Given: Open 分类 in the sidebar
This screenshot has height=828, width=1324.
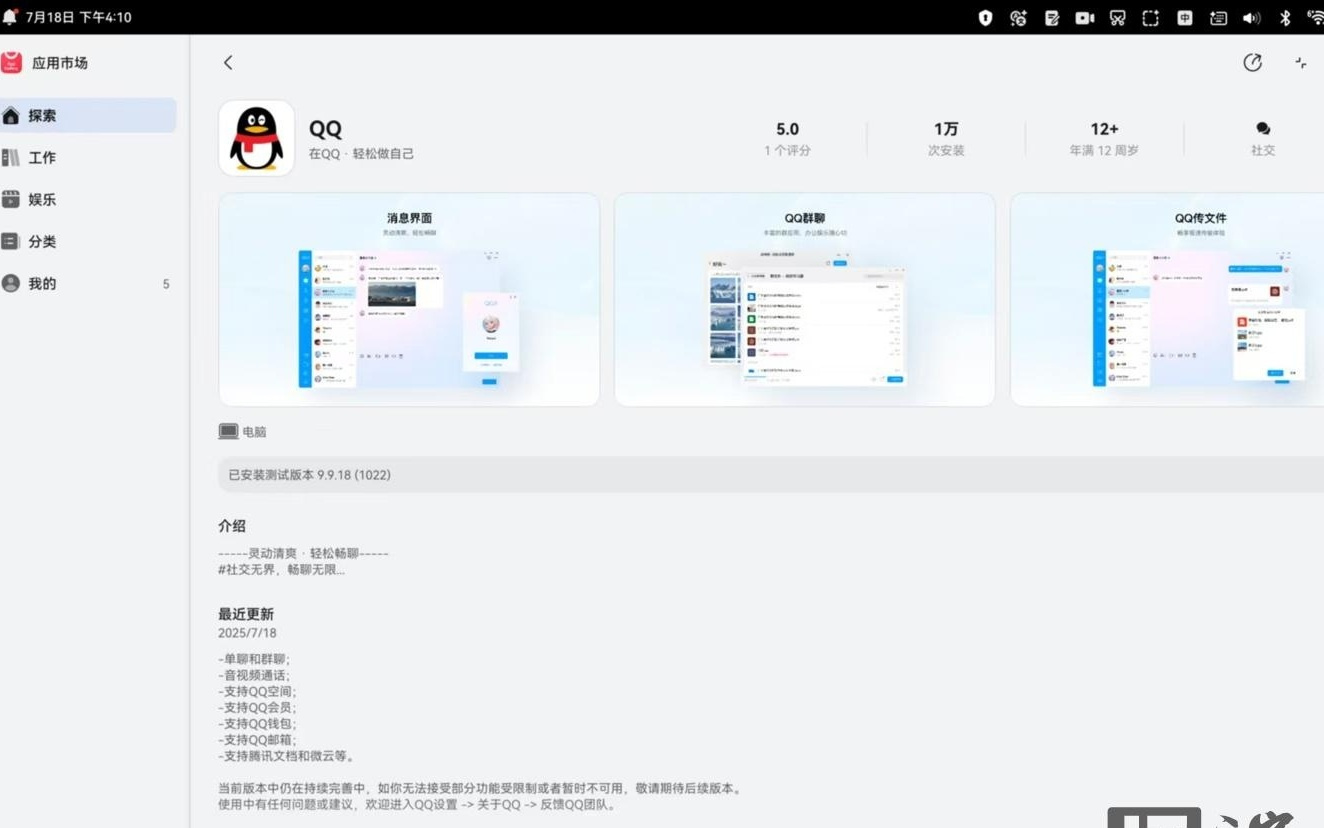Looking at the screenshot, I should (88, 241).
